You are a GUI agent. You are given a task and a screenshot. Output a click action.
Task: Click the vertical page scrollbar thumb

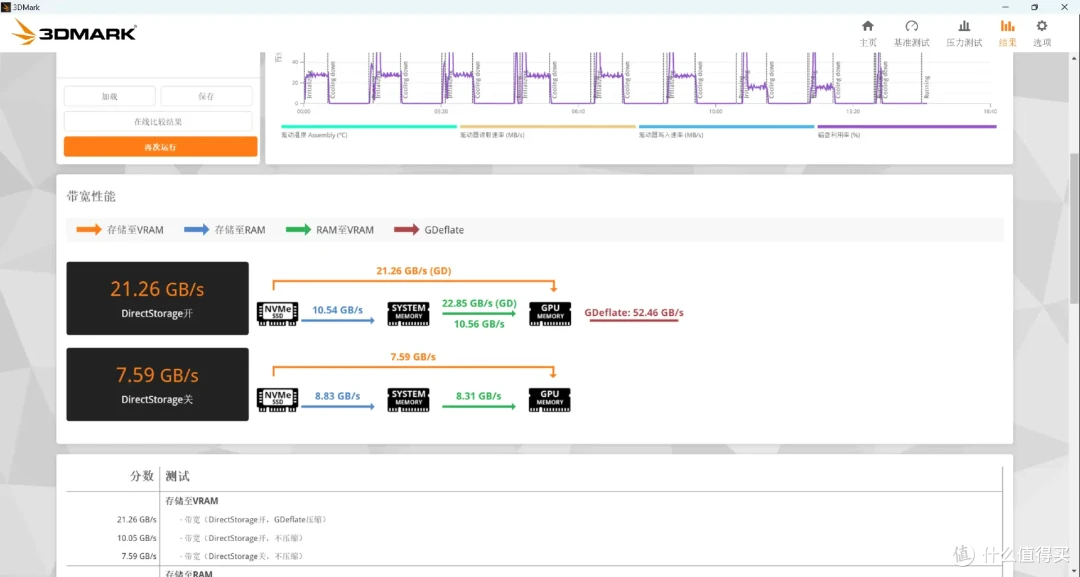pyautogui.click(x=1074, y=229)
